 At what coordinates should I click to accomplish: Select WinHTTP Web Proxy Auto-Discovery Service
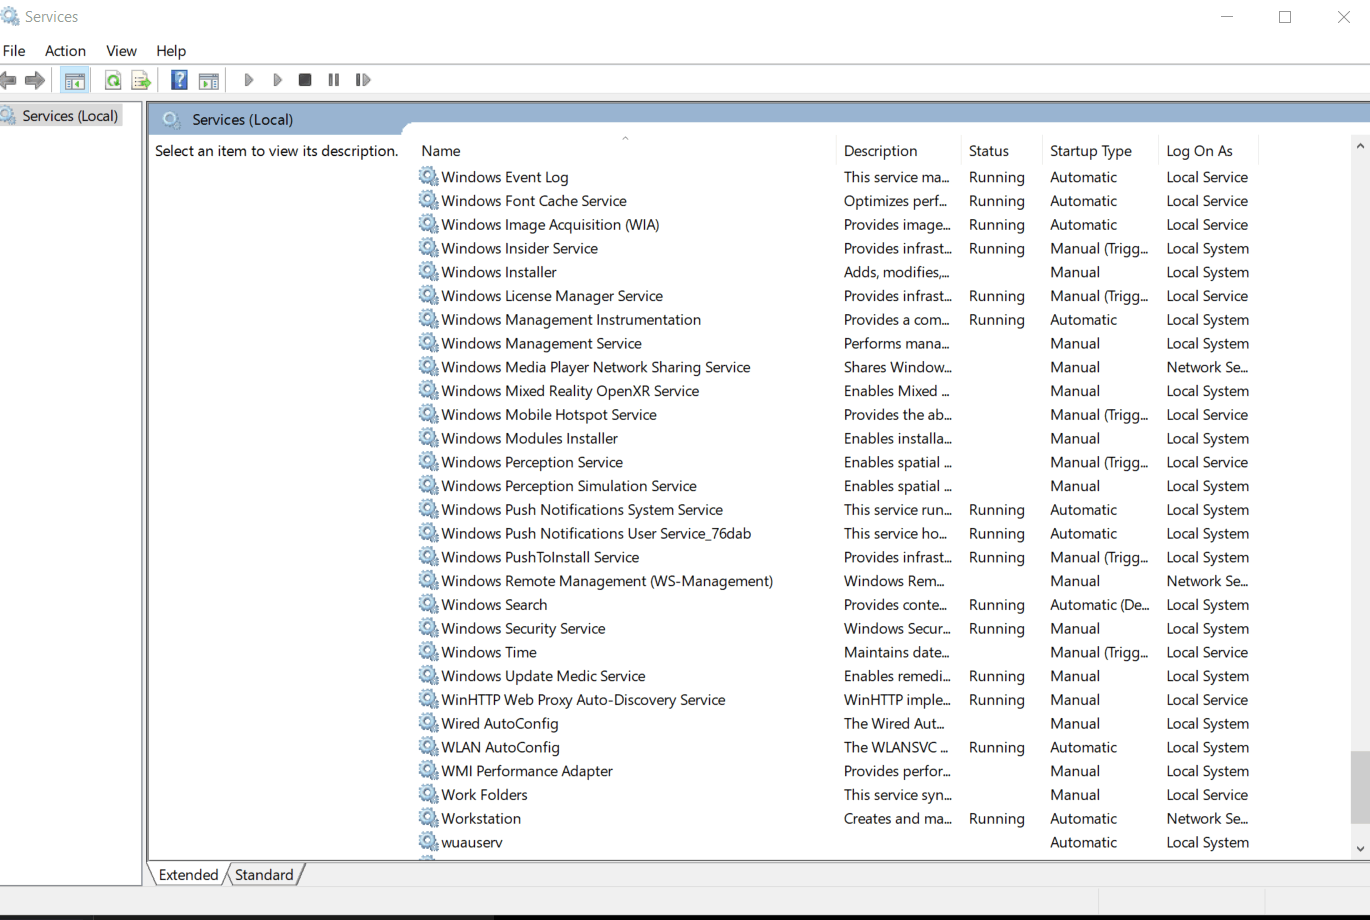pyautogui.click(x=583, y=700)
